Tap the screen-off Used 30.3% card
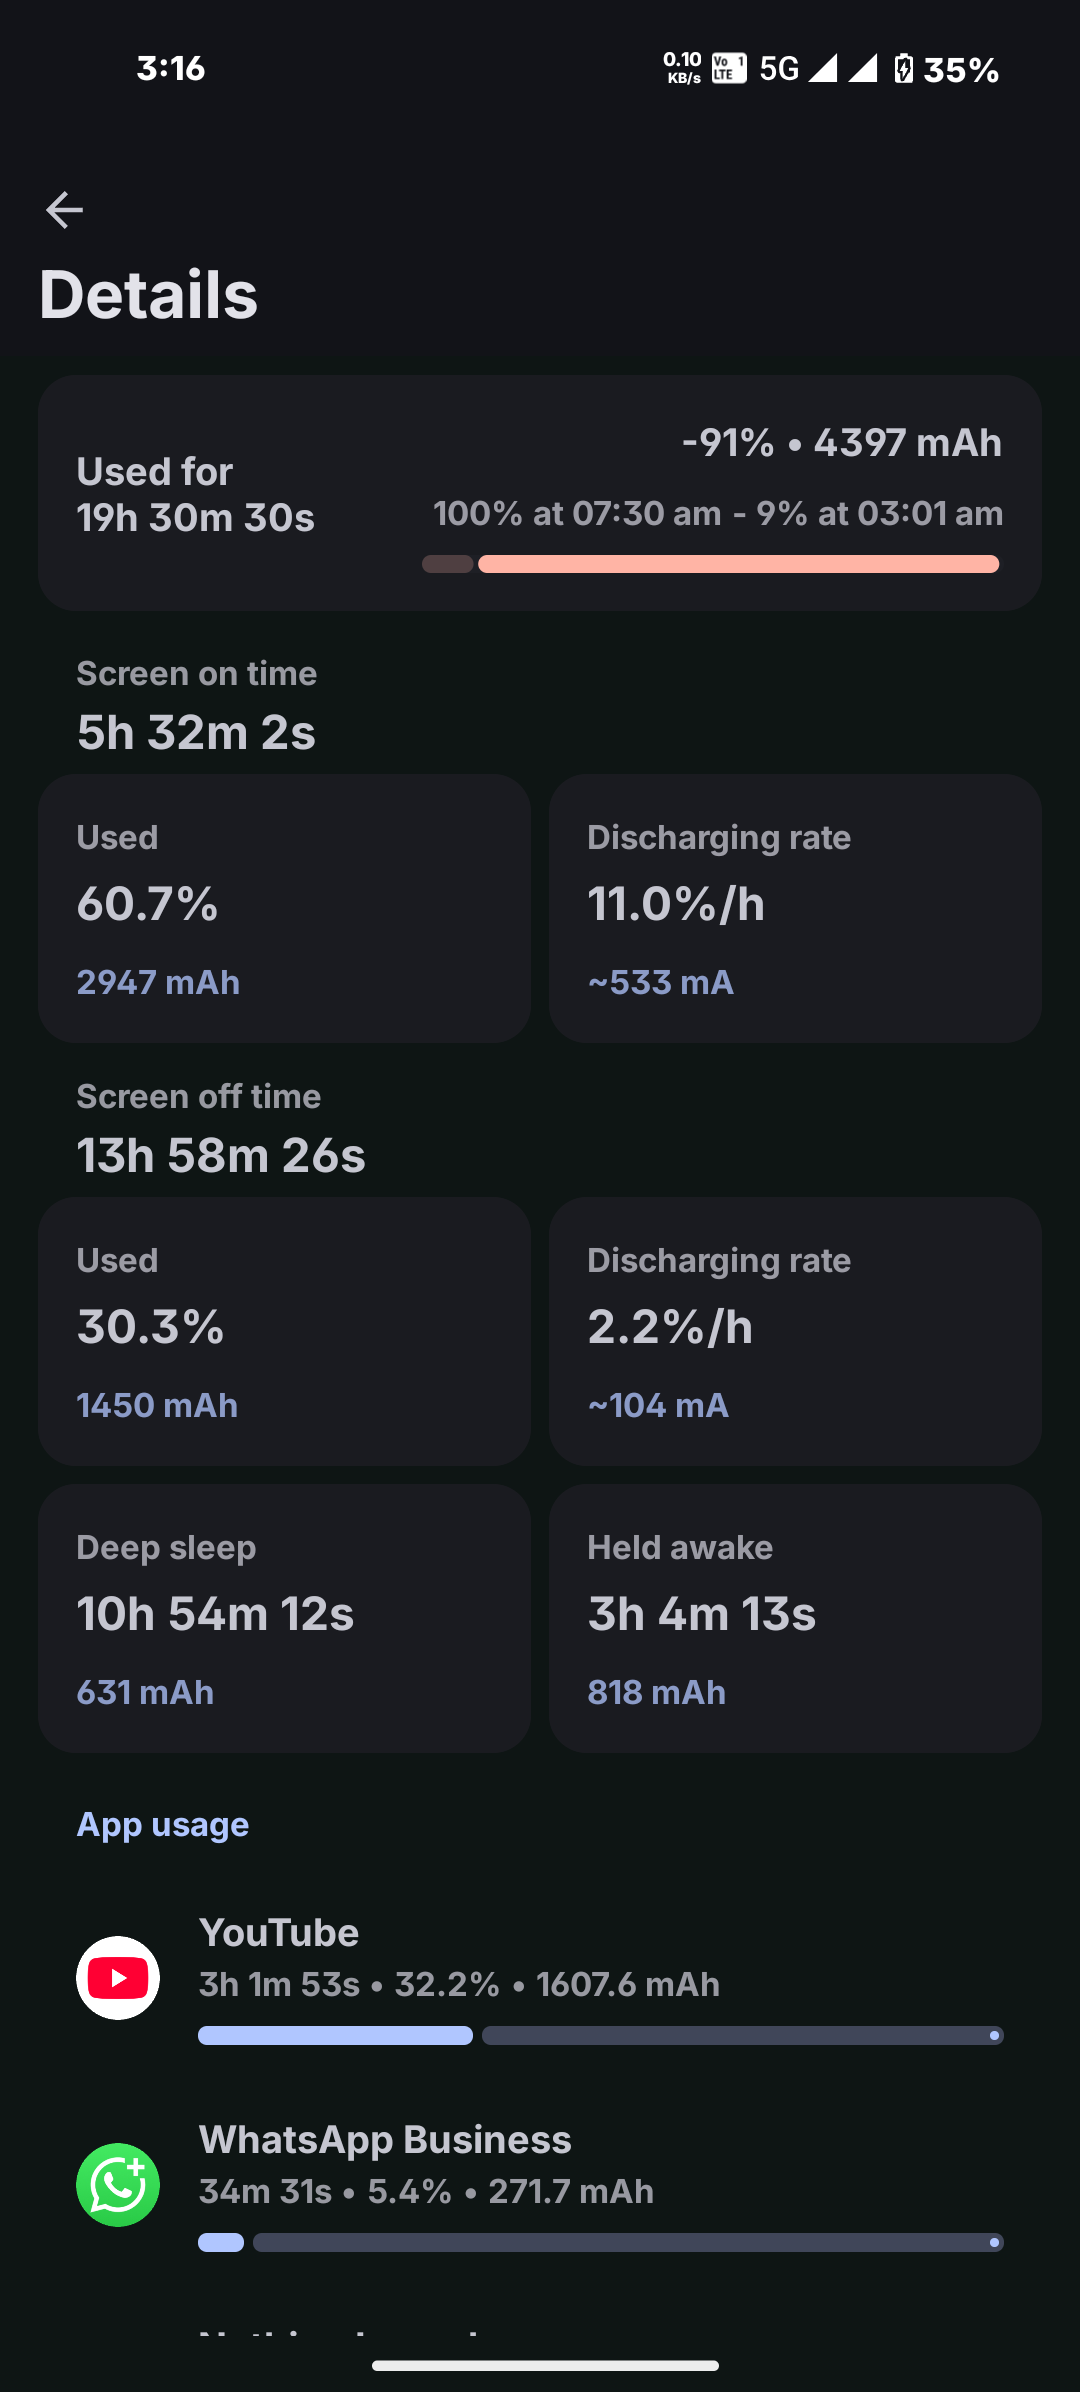Screen dimensions: 1080x2392 [x=285, y=1331]
